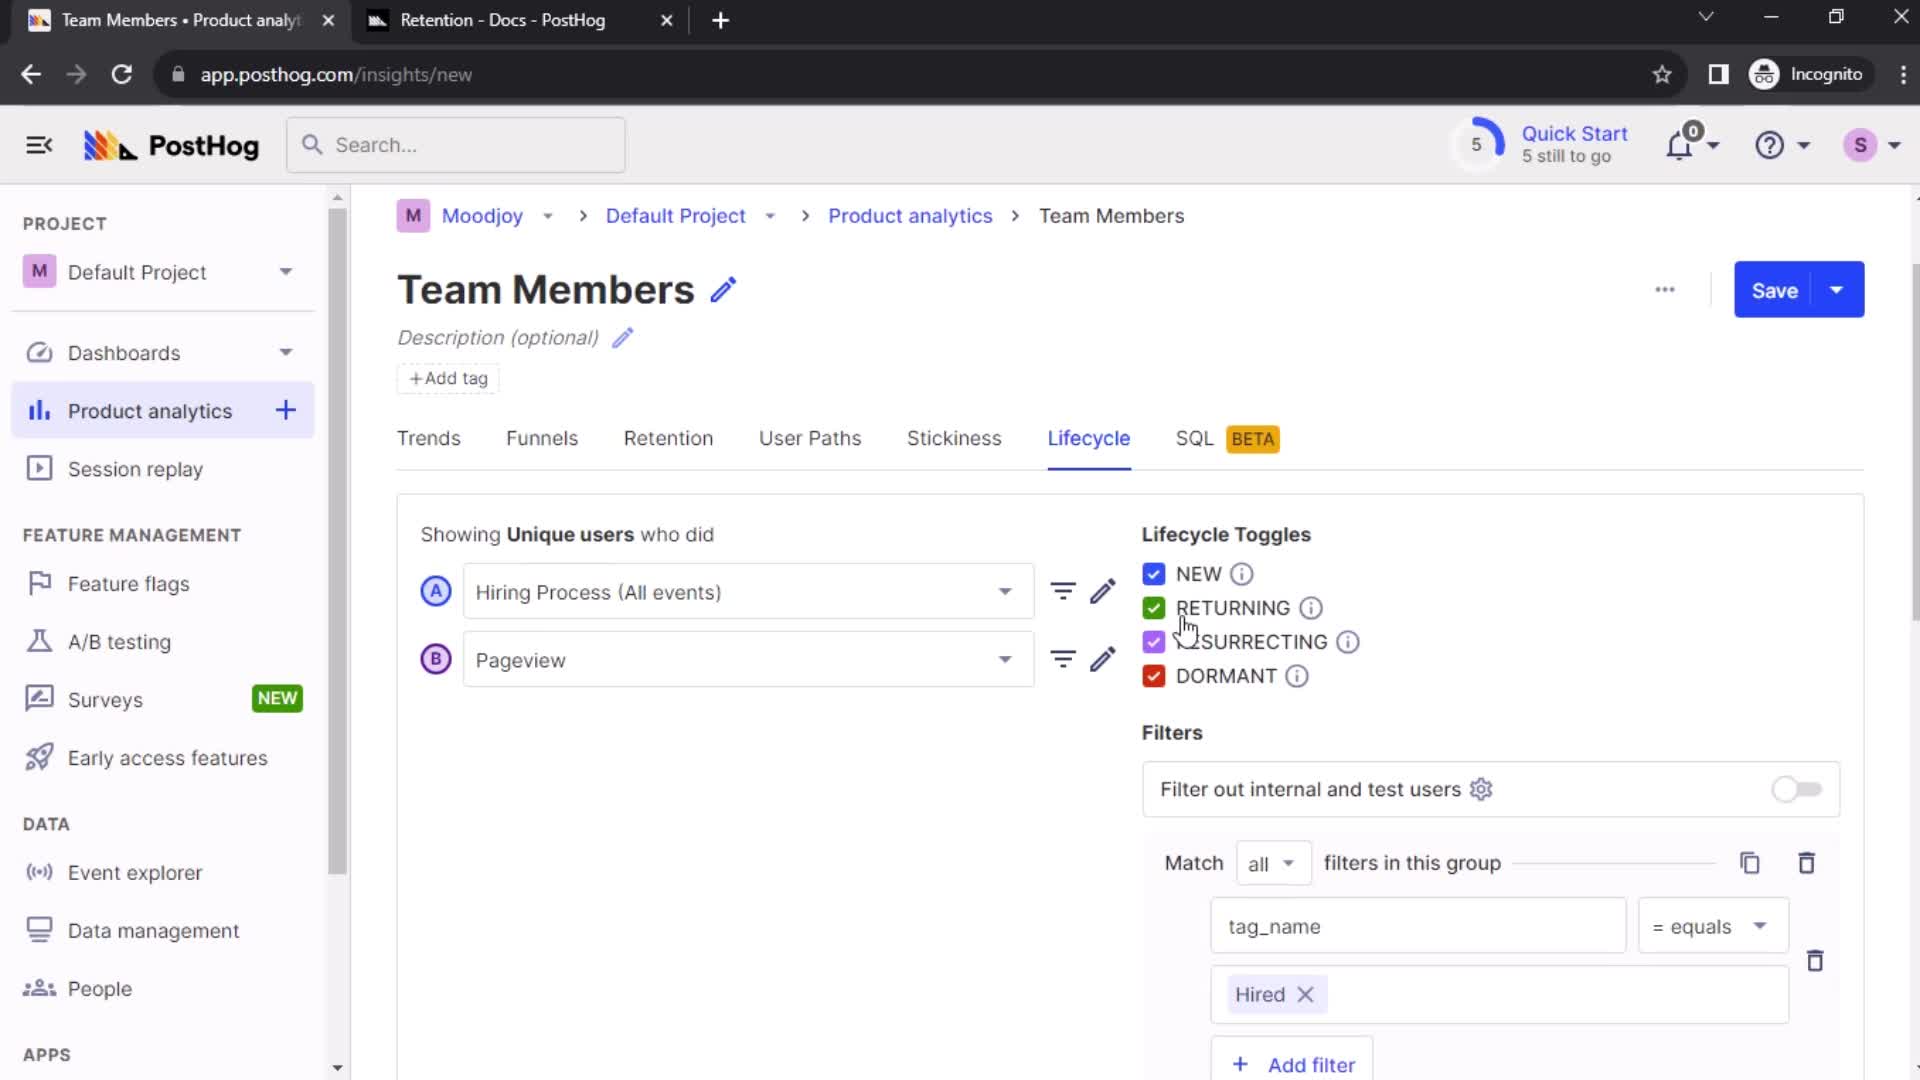Image resolution: width=1920 pixels, height=1080 pixels.
Task: Duplicate the filter group
Action: pyautogui.click(x=1749, y=863)
